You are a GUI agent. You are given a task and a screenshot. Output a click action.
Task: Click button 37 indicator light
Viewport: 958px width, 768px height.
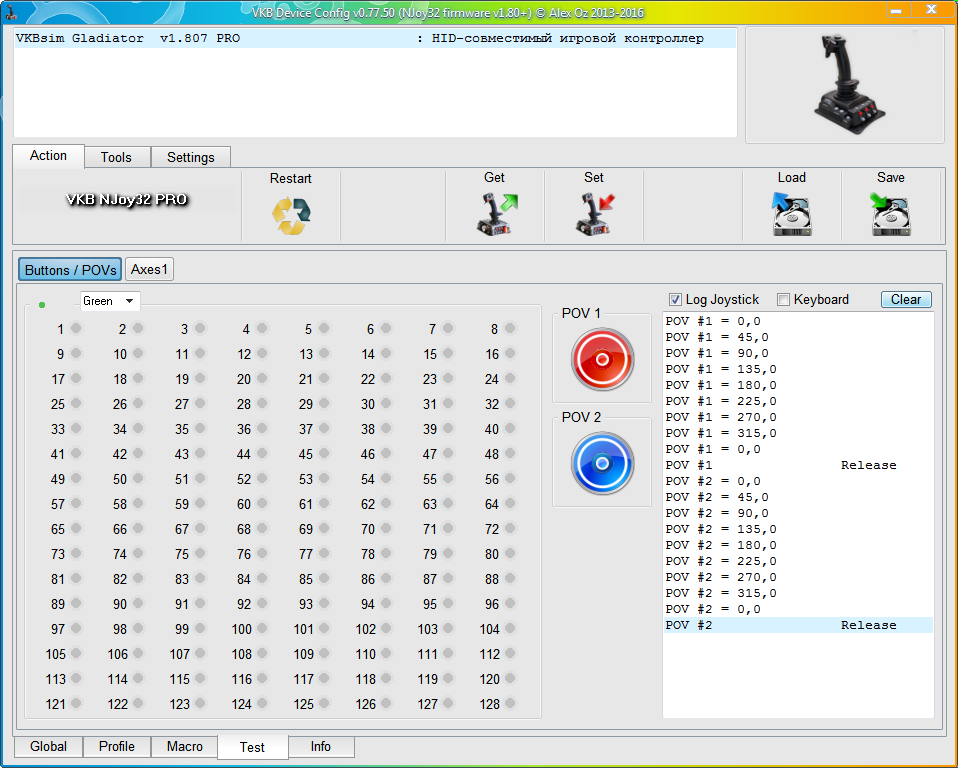coord(324,428)
